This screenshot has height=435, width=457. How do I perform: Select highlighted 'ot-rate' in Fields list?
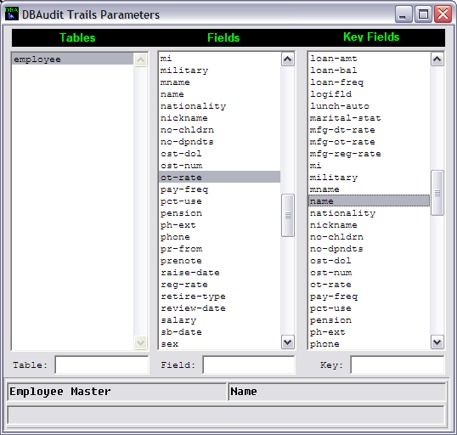coord(220,177)
